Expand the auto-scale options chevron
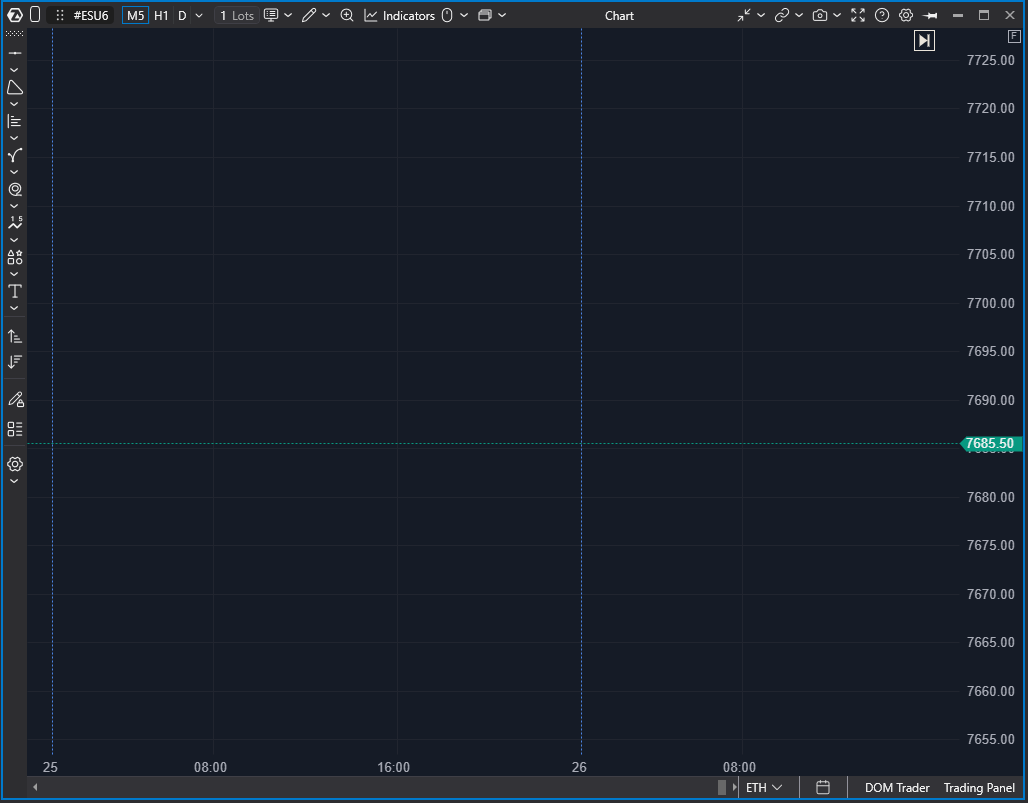Screen dimensions: 1028x803 (x=761, y=15)
